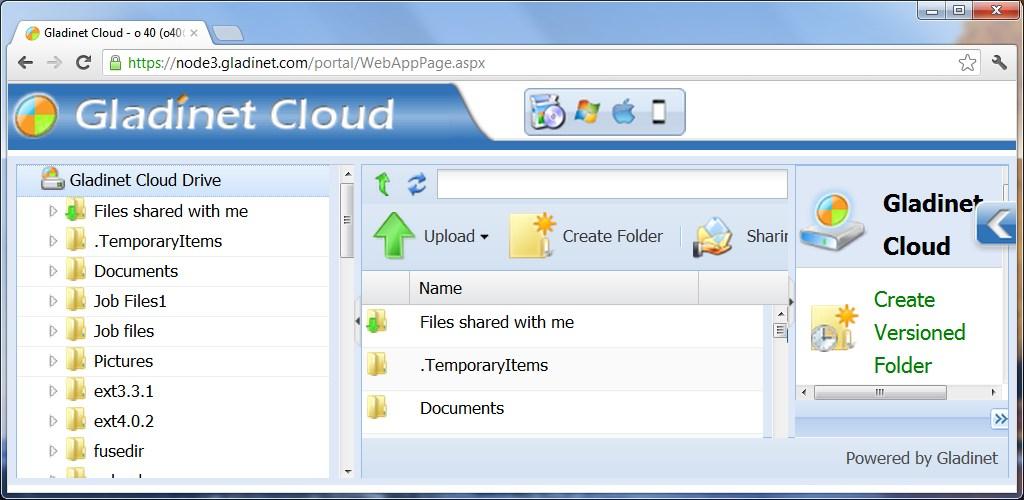Screen dimensions: 1024x500
Task: Click the horizontal scrollbar in the right panel
Action: [880, 392]
